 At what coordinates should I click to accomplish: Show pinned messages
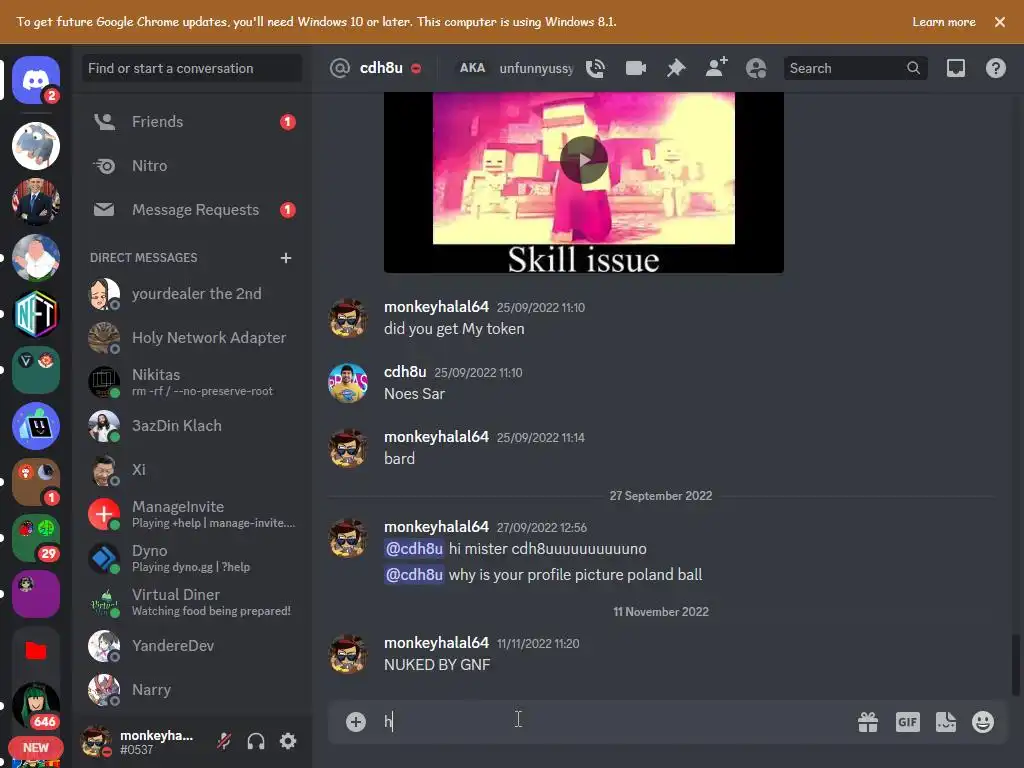click(676, 68)
